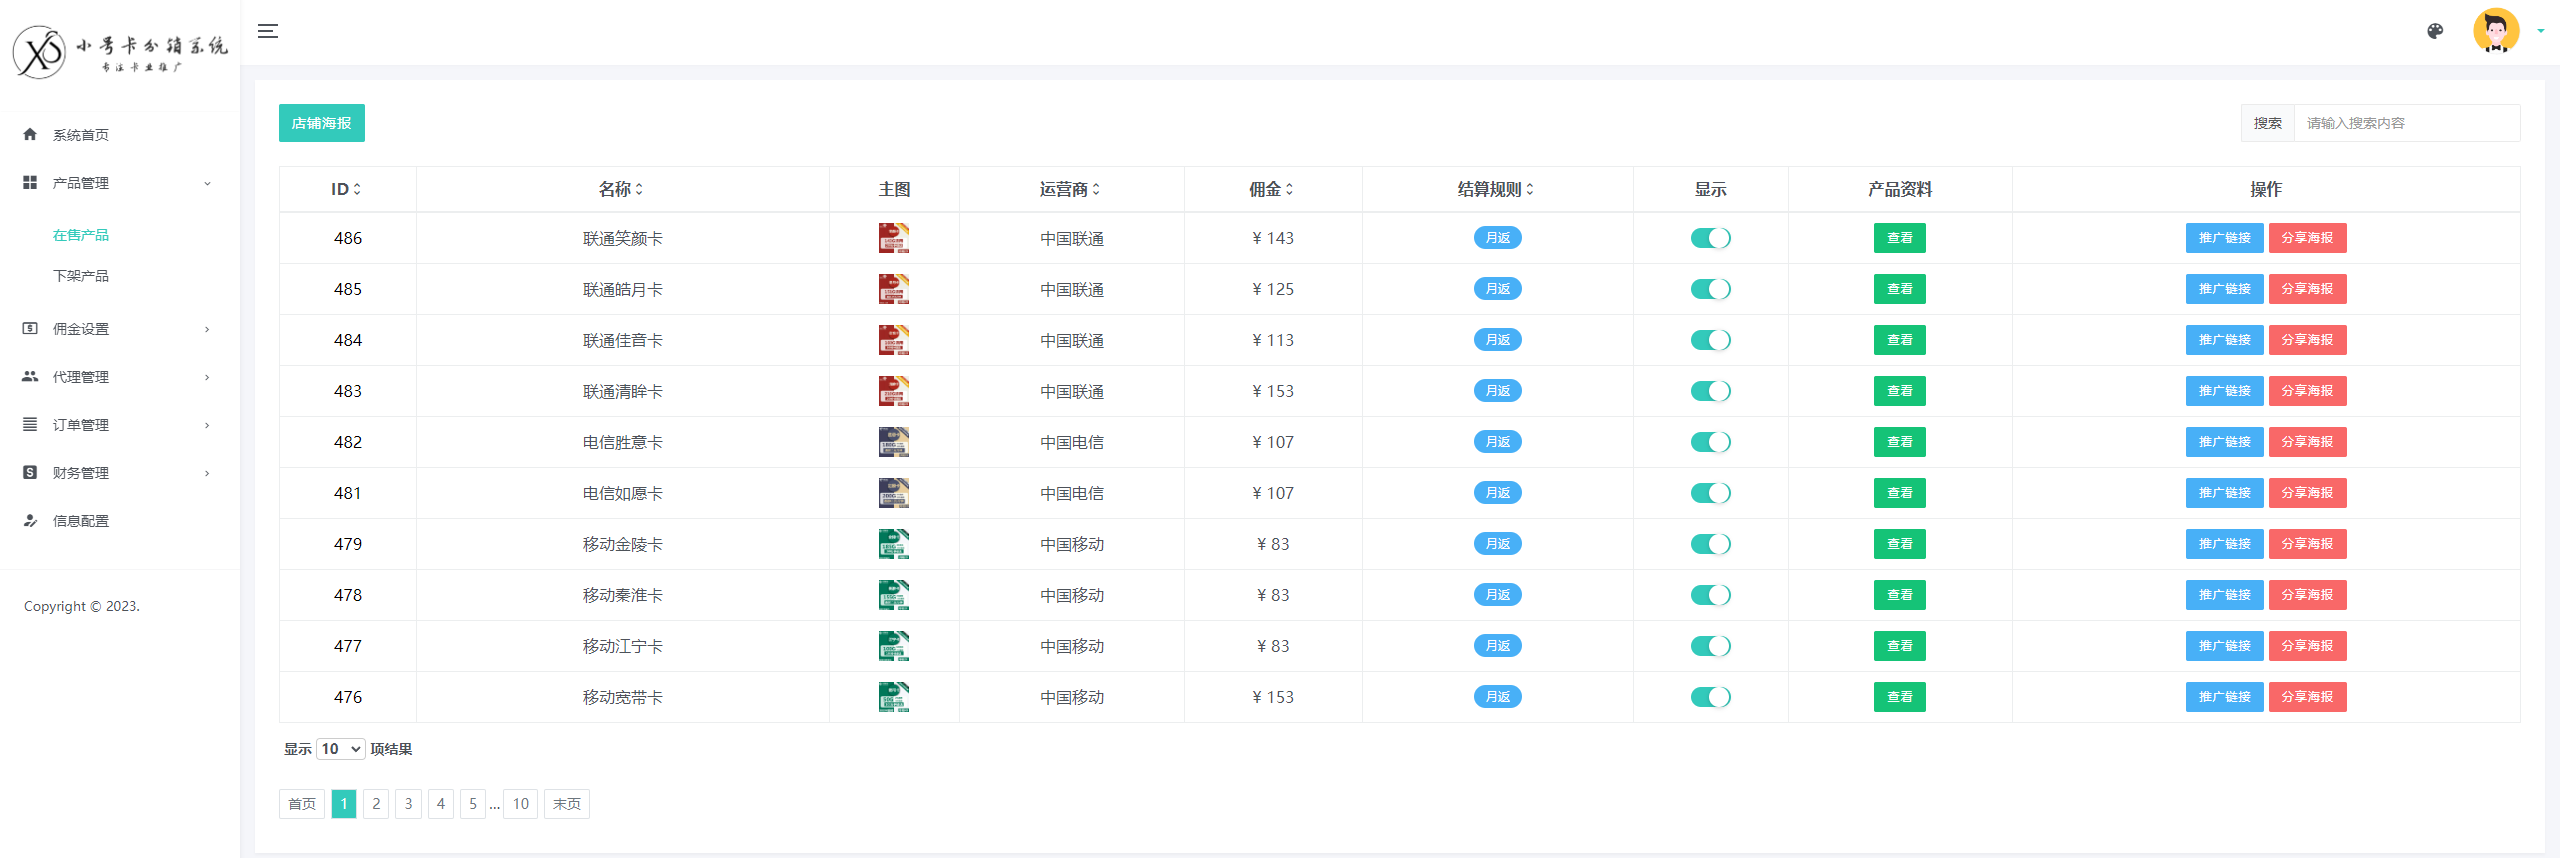Toggle display switch for 联通笑颜卡

(1710, 238)
